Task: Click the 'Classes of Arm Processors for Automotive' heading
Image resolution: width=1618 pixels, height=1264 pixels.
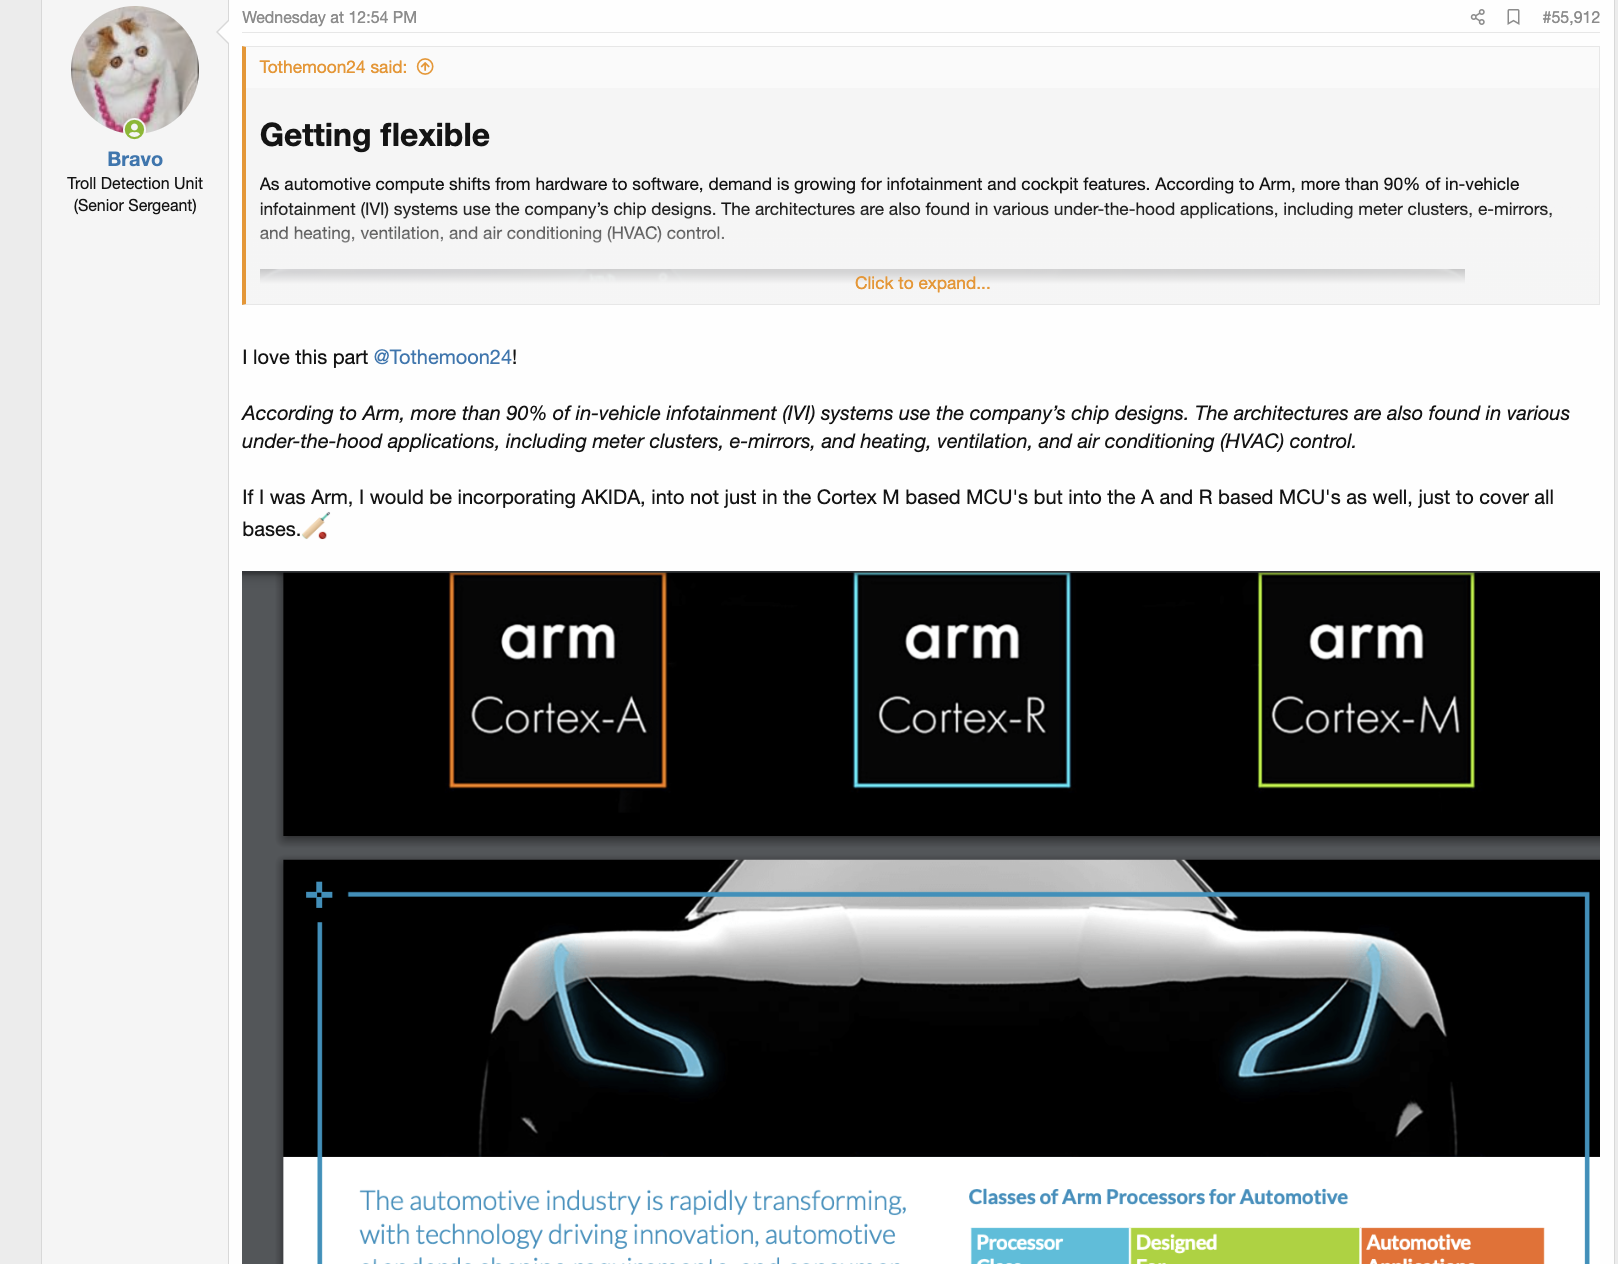Action: 1158,1197
